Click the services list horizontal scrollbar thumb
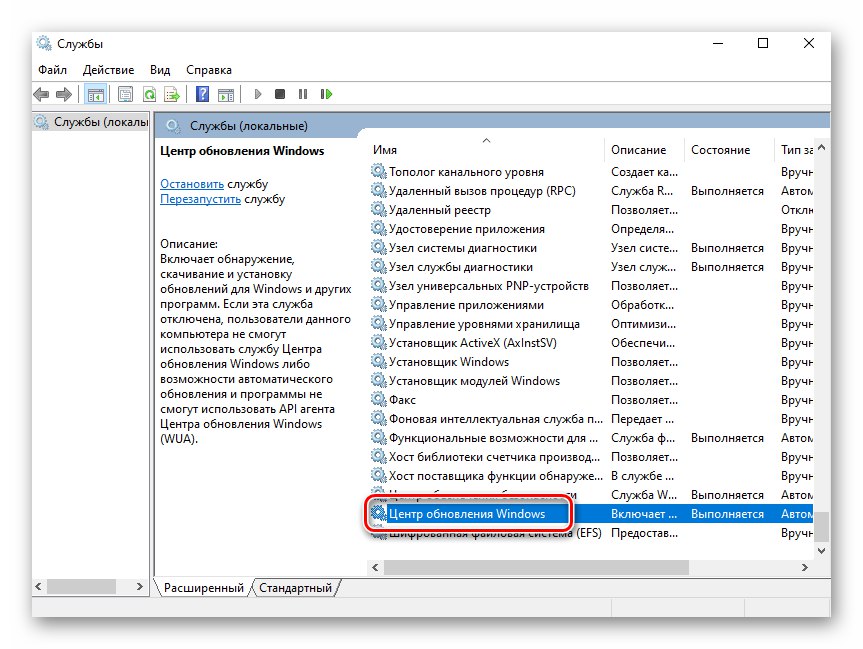The width and height of the screenshot is (863, 649). point(536,567)
